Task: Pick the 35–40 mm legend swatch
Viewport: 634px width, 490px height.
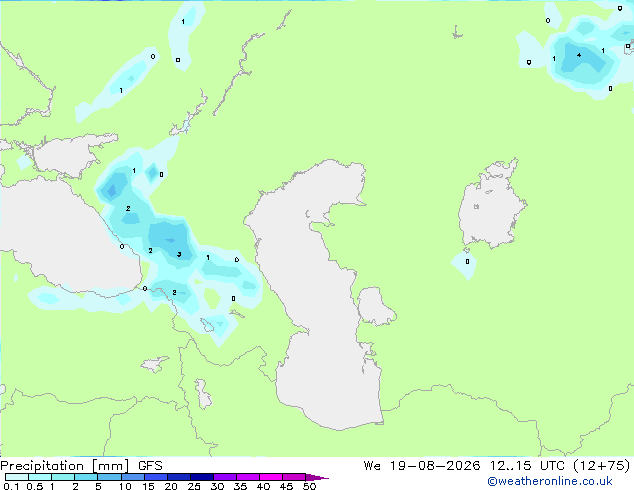Action: tap(248, 477)
